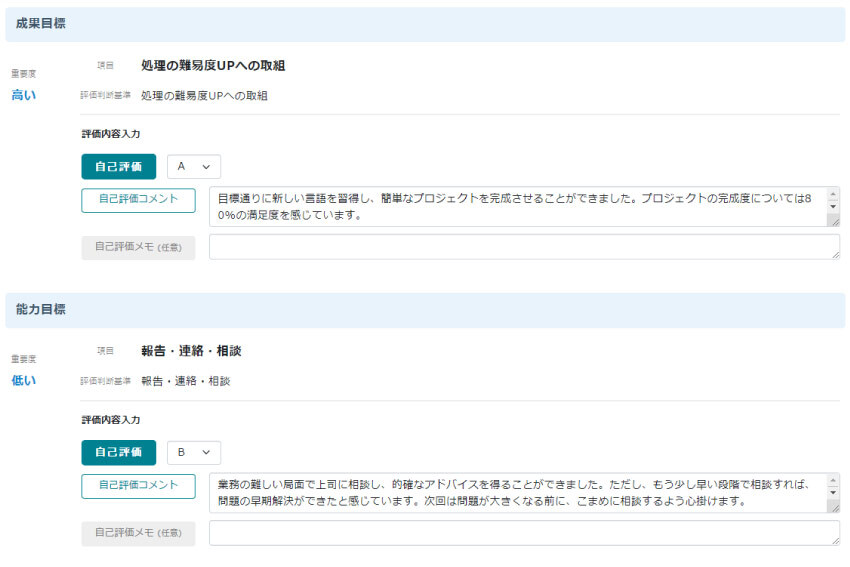Click 自己評価コメント button in 能力目標 section

(x=138, y=486)
